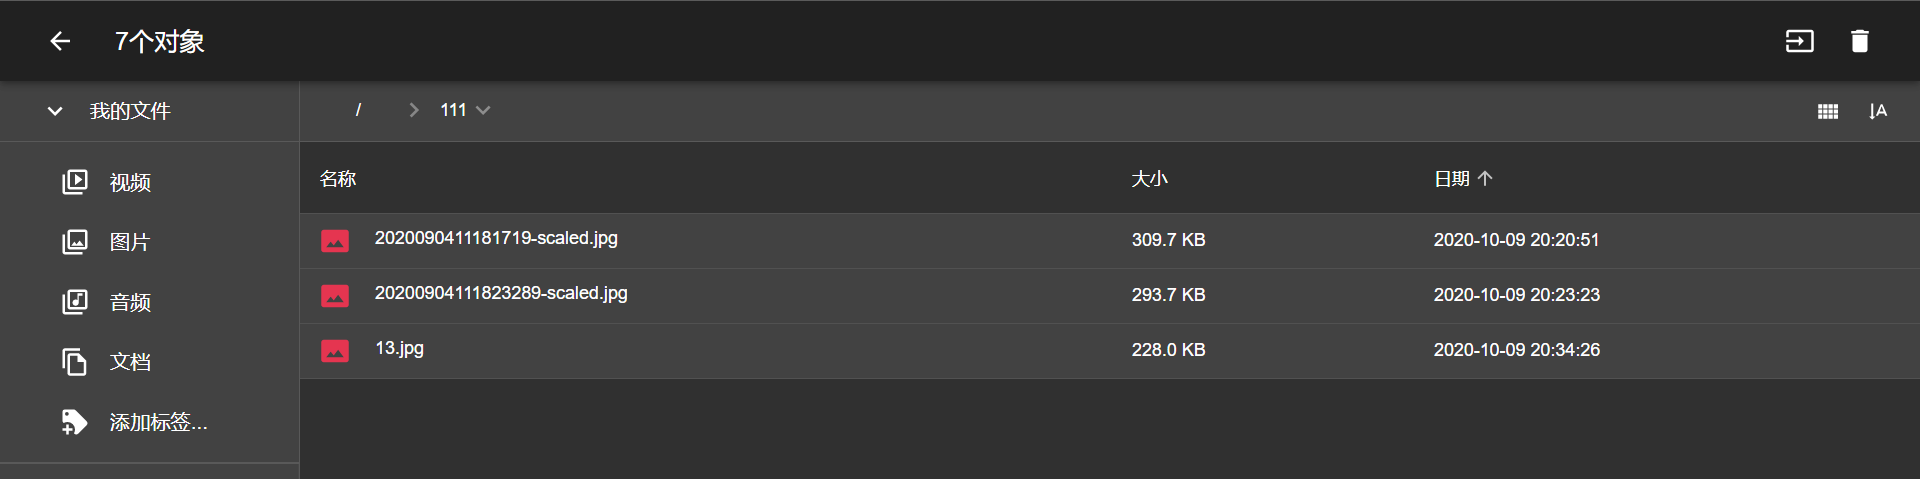
Task: Expand the 111 folder breadcrumb dropdown
Action: click(483, 110)
